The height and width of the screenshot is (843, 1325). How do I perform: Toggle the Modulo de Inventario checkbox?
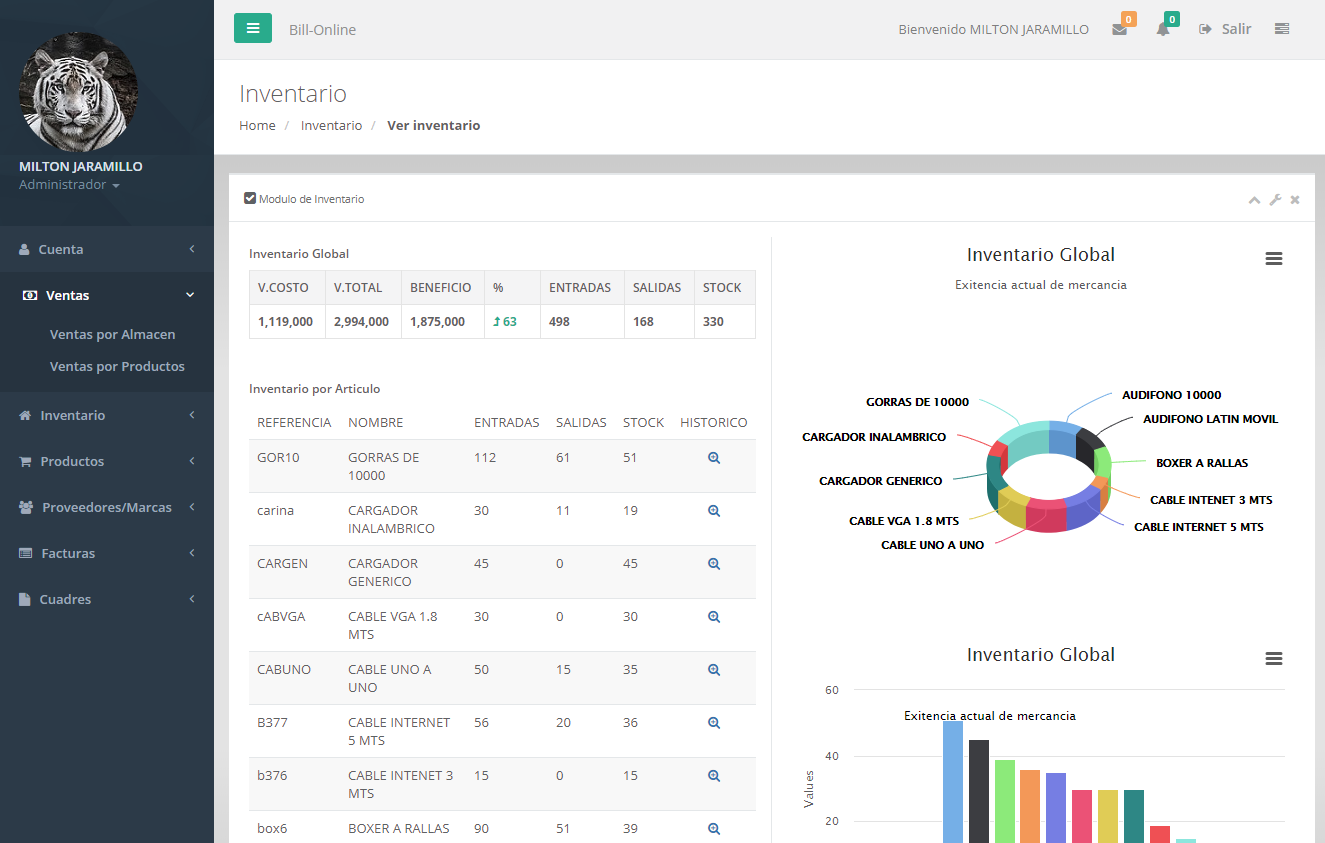point(250,198)
